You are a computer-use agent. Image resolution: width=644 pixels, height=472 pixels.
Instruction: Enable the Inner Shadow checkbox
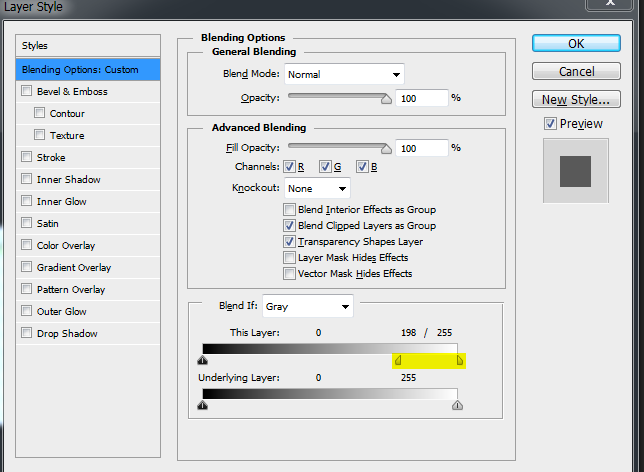(x=27, y=179)
